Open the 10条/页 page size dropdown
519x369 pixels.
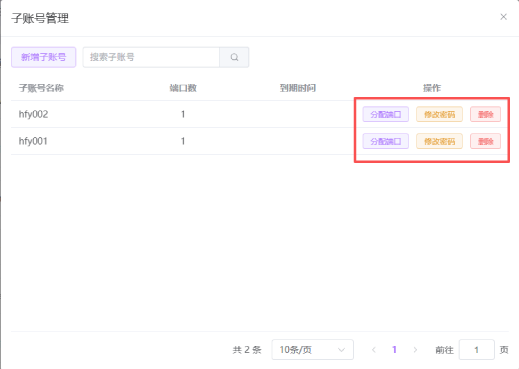point(313,350)
